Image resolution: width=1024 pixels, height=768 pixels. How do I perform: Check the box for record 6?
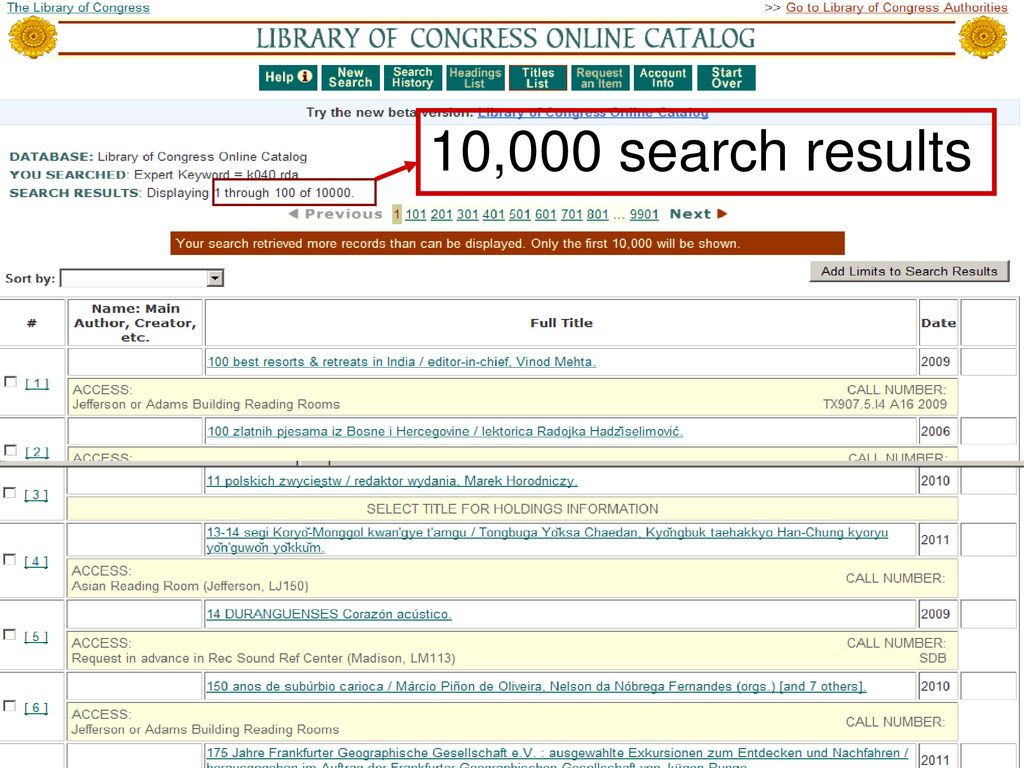click(10, 706)
